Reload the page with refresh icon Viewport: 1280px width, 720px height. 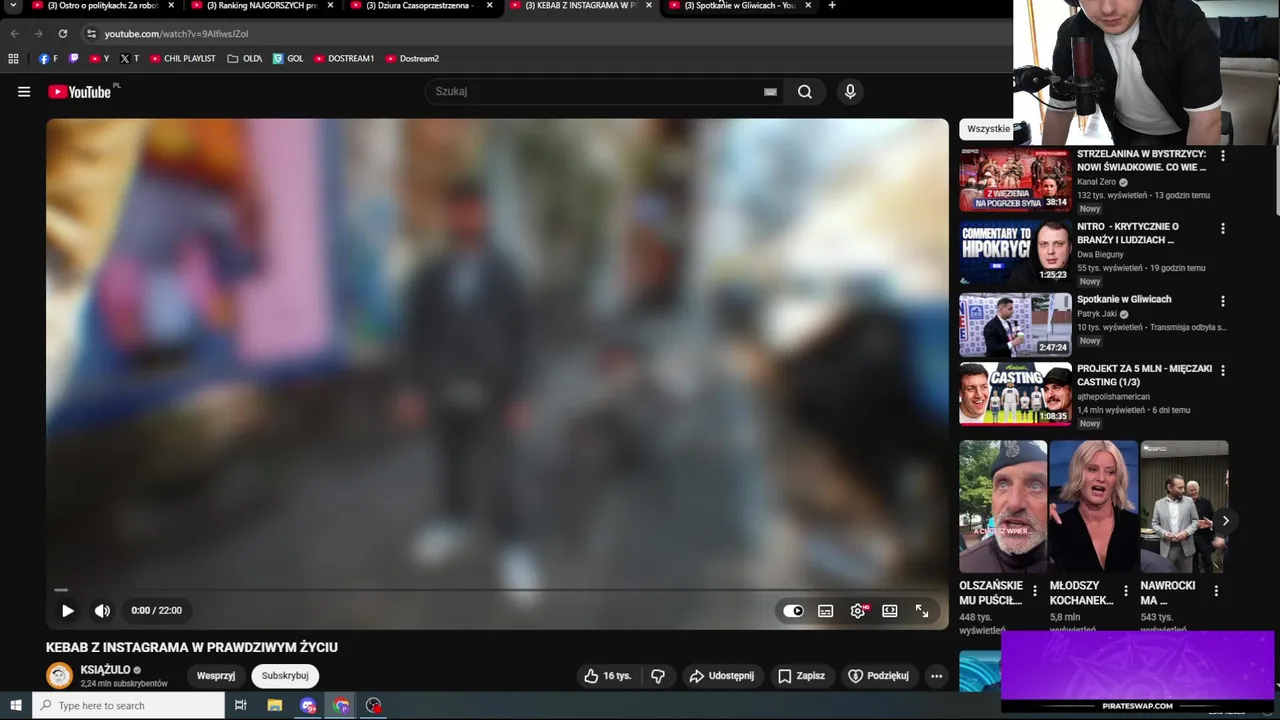tap(62, 34)
